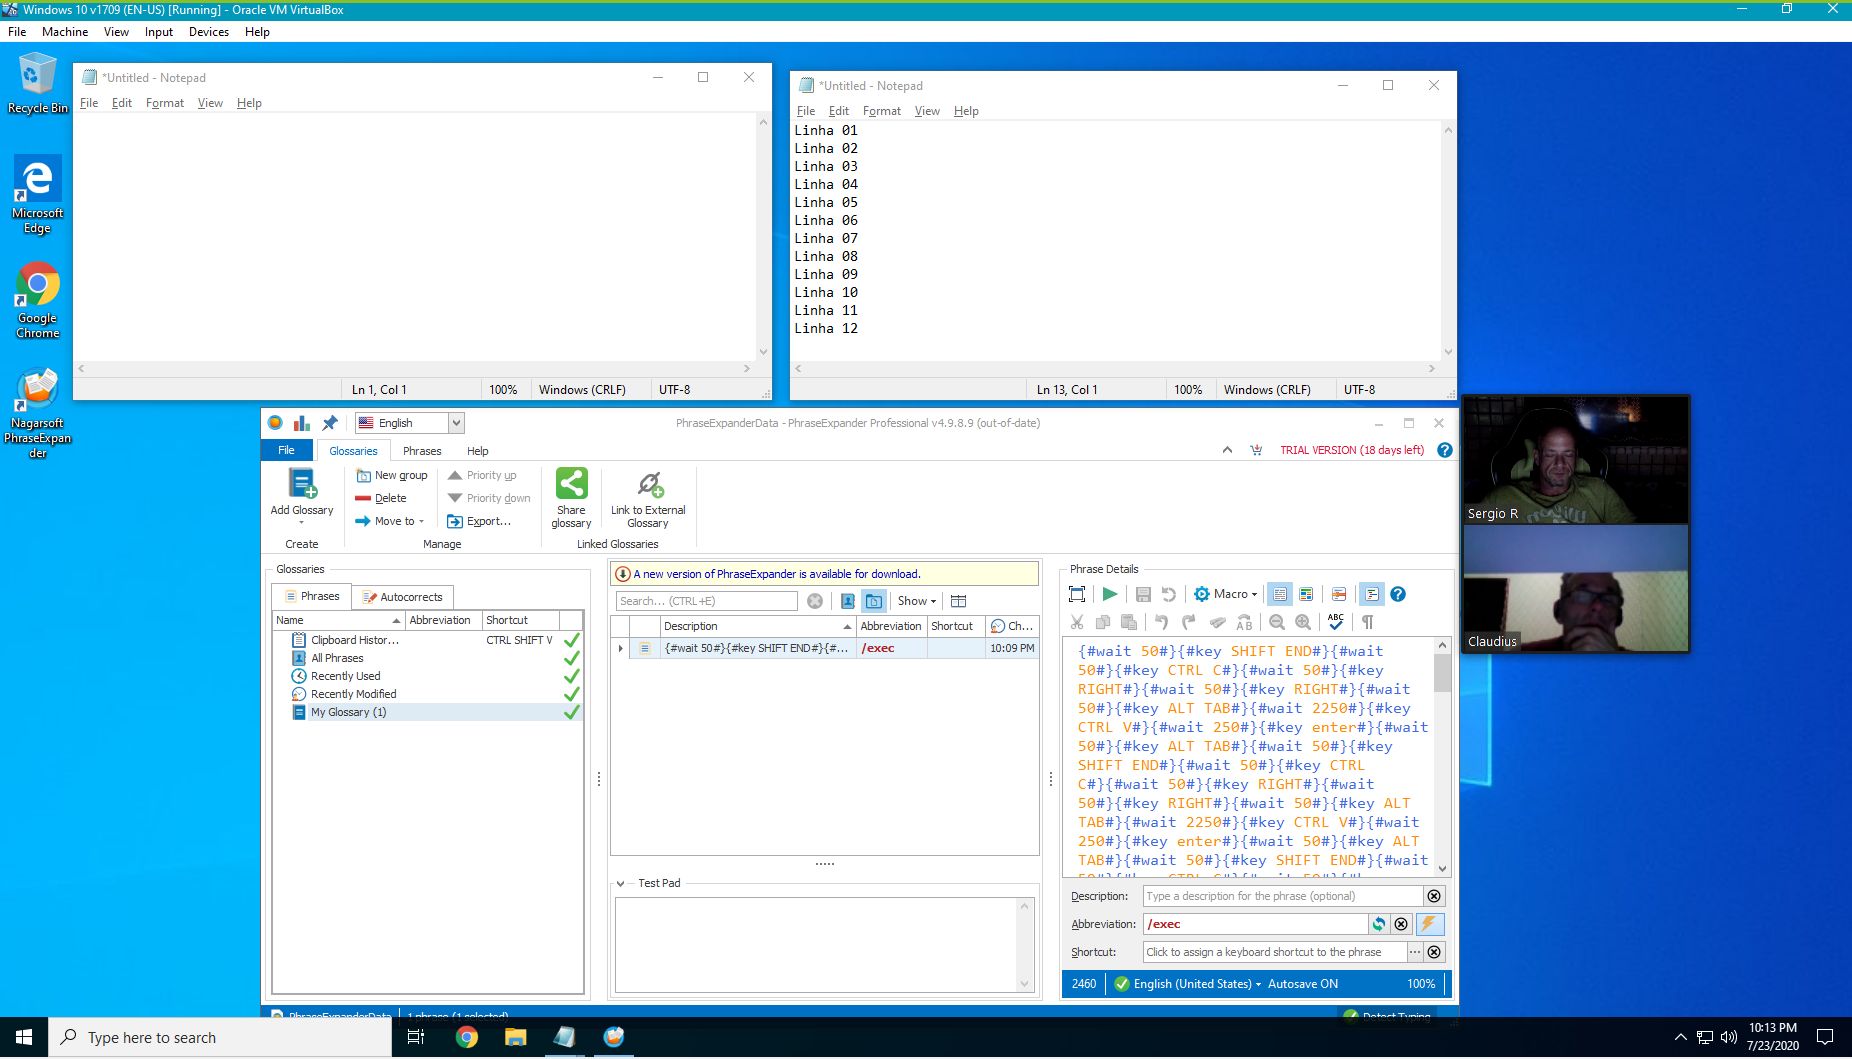
Task: Click the Export… button
Action: [x=479, y=521]
